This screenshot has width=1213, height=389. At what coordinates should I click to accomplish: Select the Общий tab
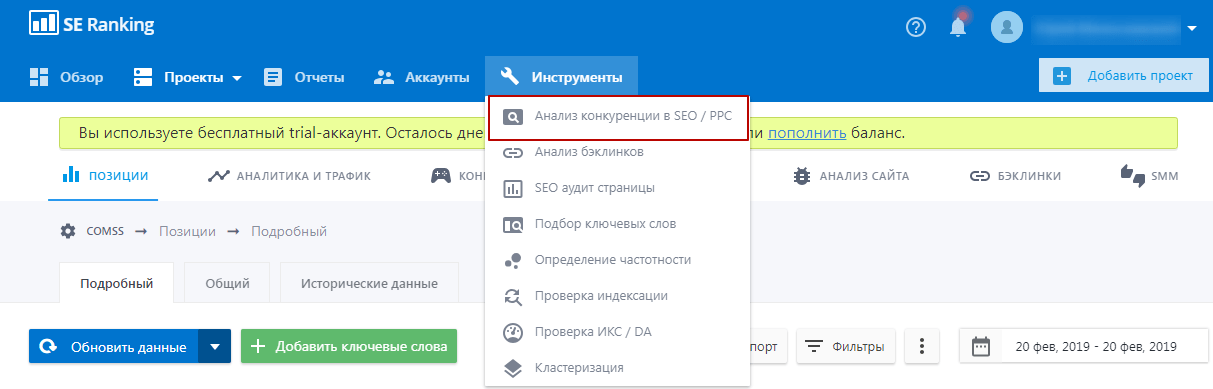[x=227, y=283]
